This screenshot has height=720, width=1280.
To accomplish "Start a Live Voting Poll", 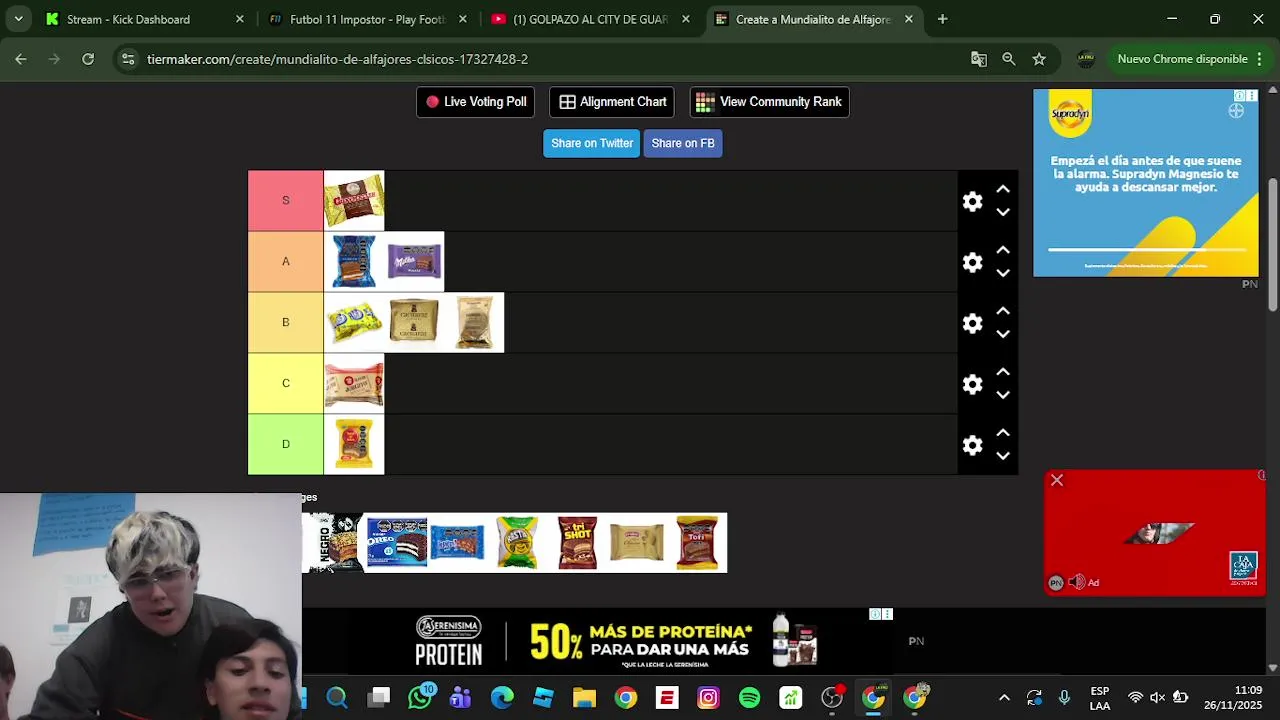I will pyautogui.click(x=475, y=102).
